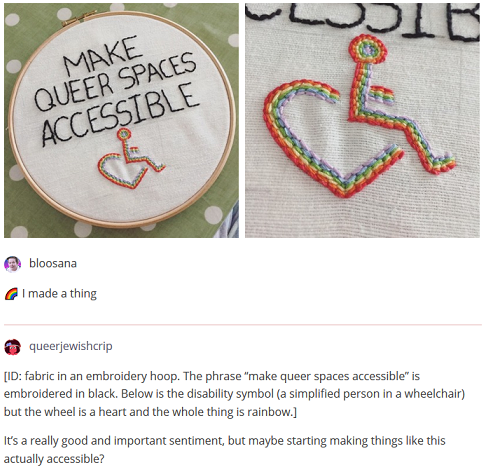This screenshot has width=484, height=471.
Task: Click the rainbow heart-shaped wheel in the close-up
Action: 333,139
